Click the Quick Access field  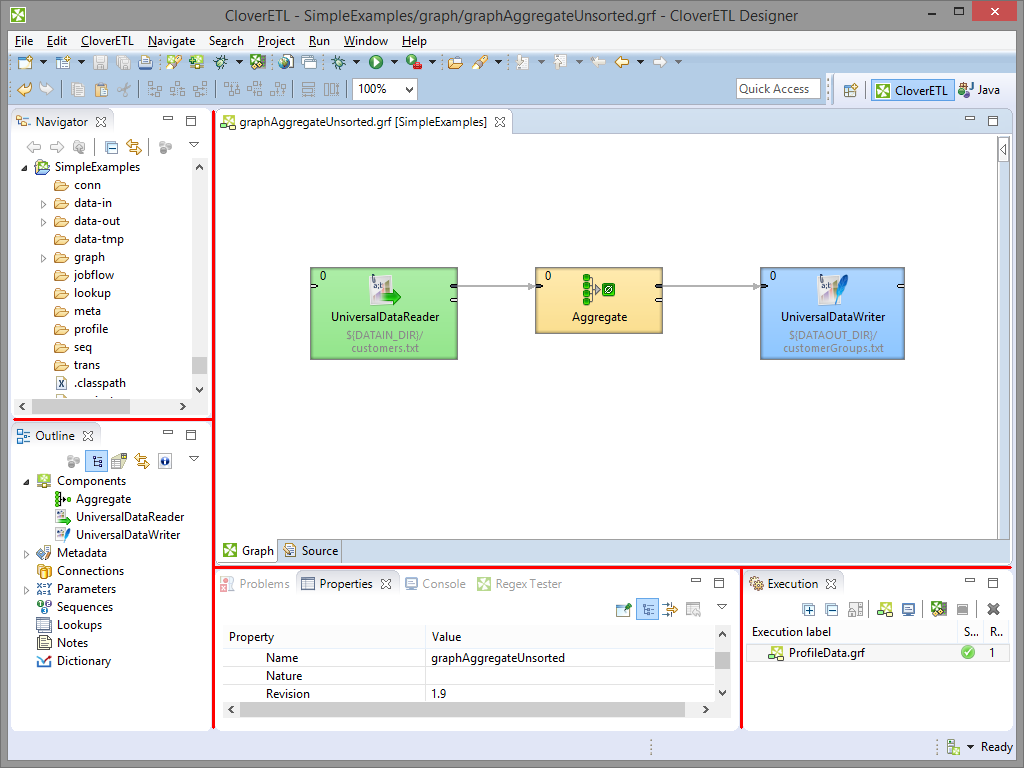(x=778, y=89)
